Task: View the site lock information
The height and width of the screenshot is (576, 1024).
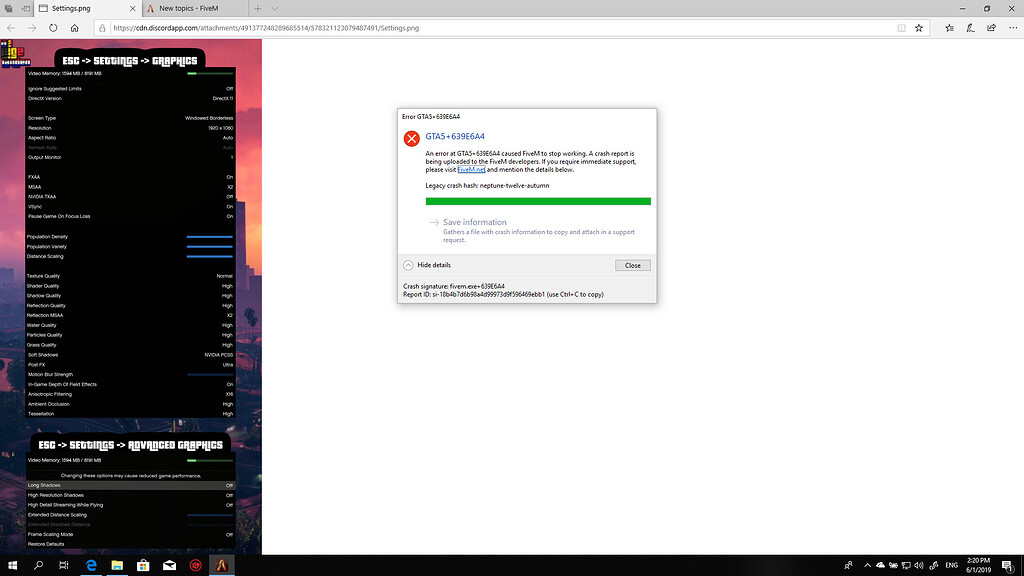Action: 102,28
